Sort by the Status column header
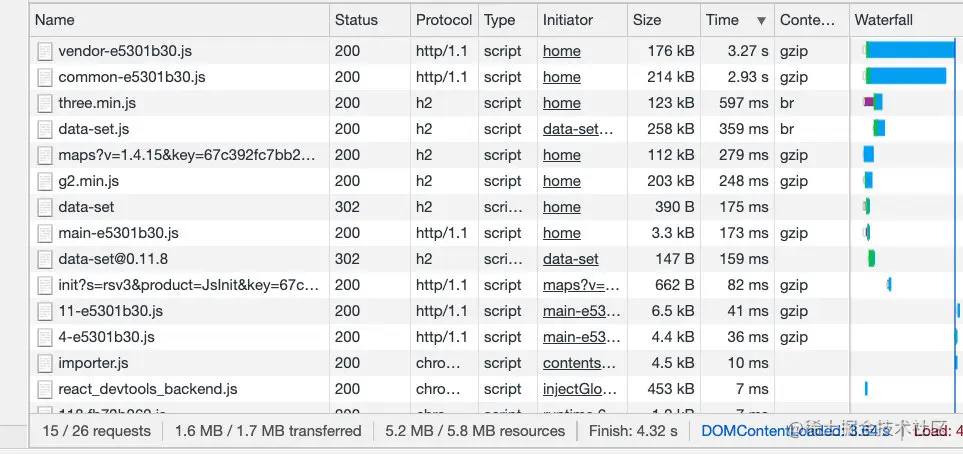This screenshot has height=454, width=963. pos(357,20)
